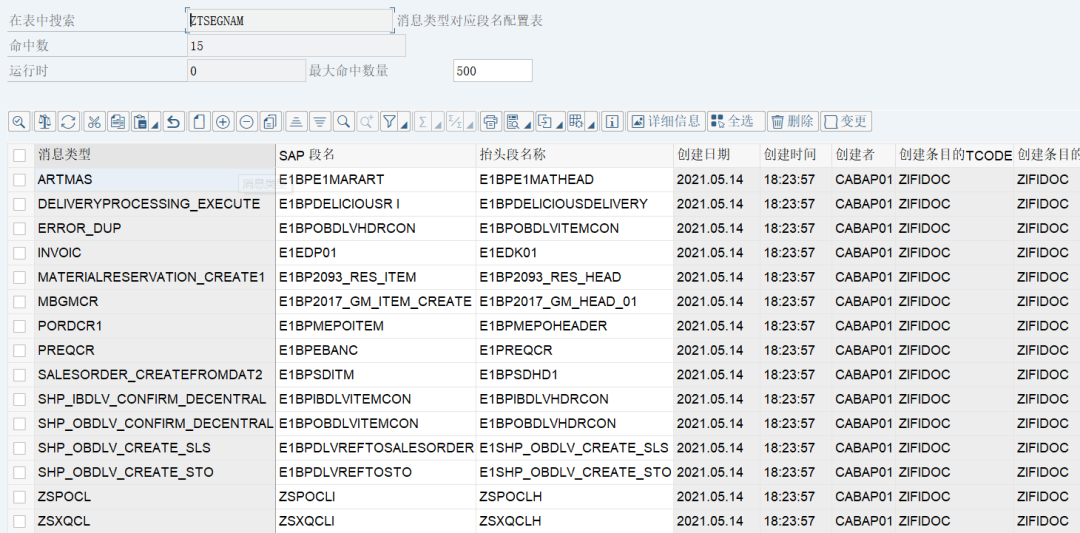Check the select-all checkbox in table header
Screen dimensions: 1080x533
(19, 156)
